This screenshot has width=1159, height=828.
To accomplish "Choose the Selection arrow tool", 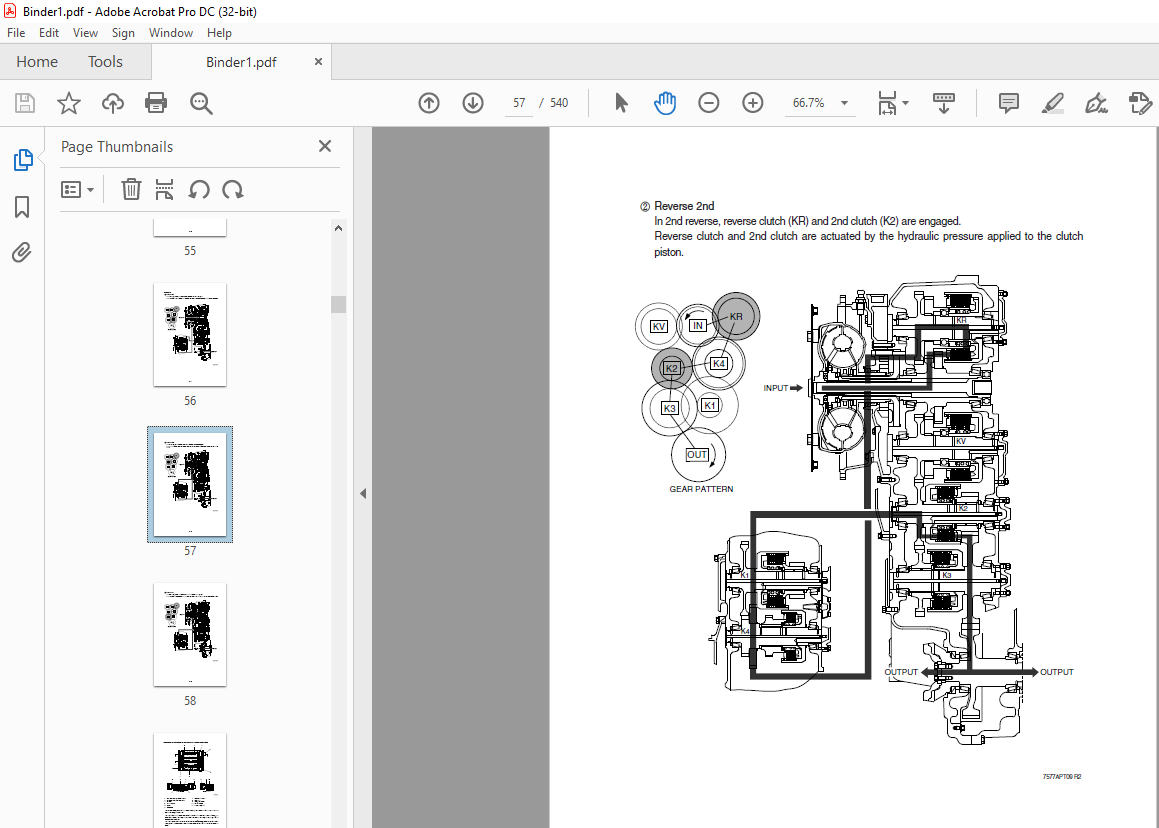I will (621, 103).
